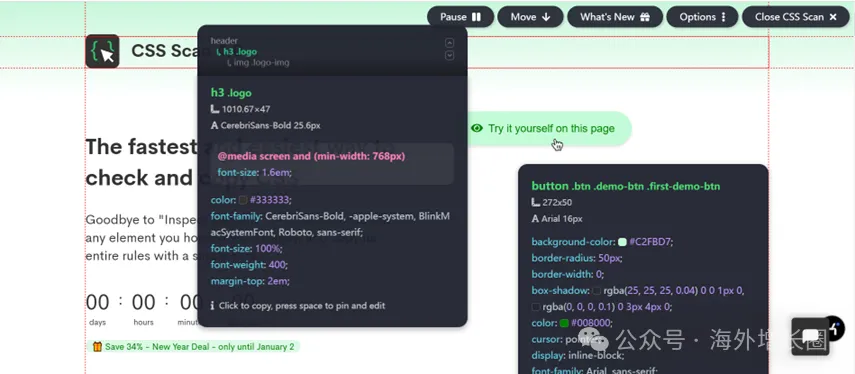The height and width of the screenshot is (374, 855).
Task: Click the #333333 color swatch
Action: pyautogui.click(x=243, y=200)
